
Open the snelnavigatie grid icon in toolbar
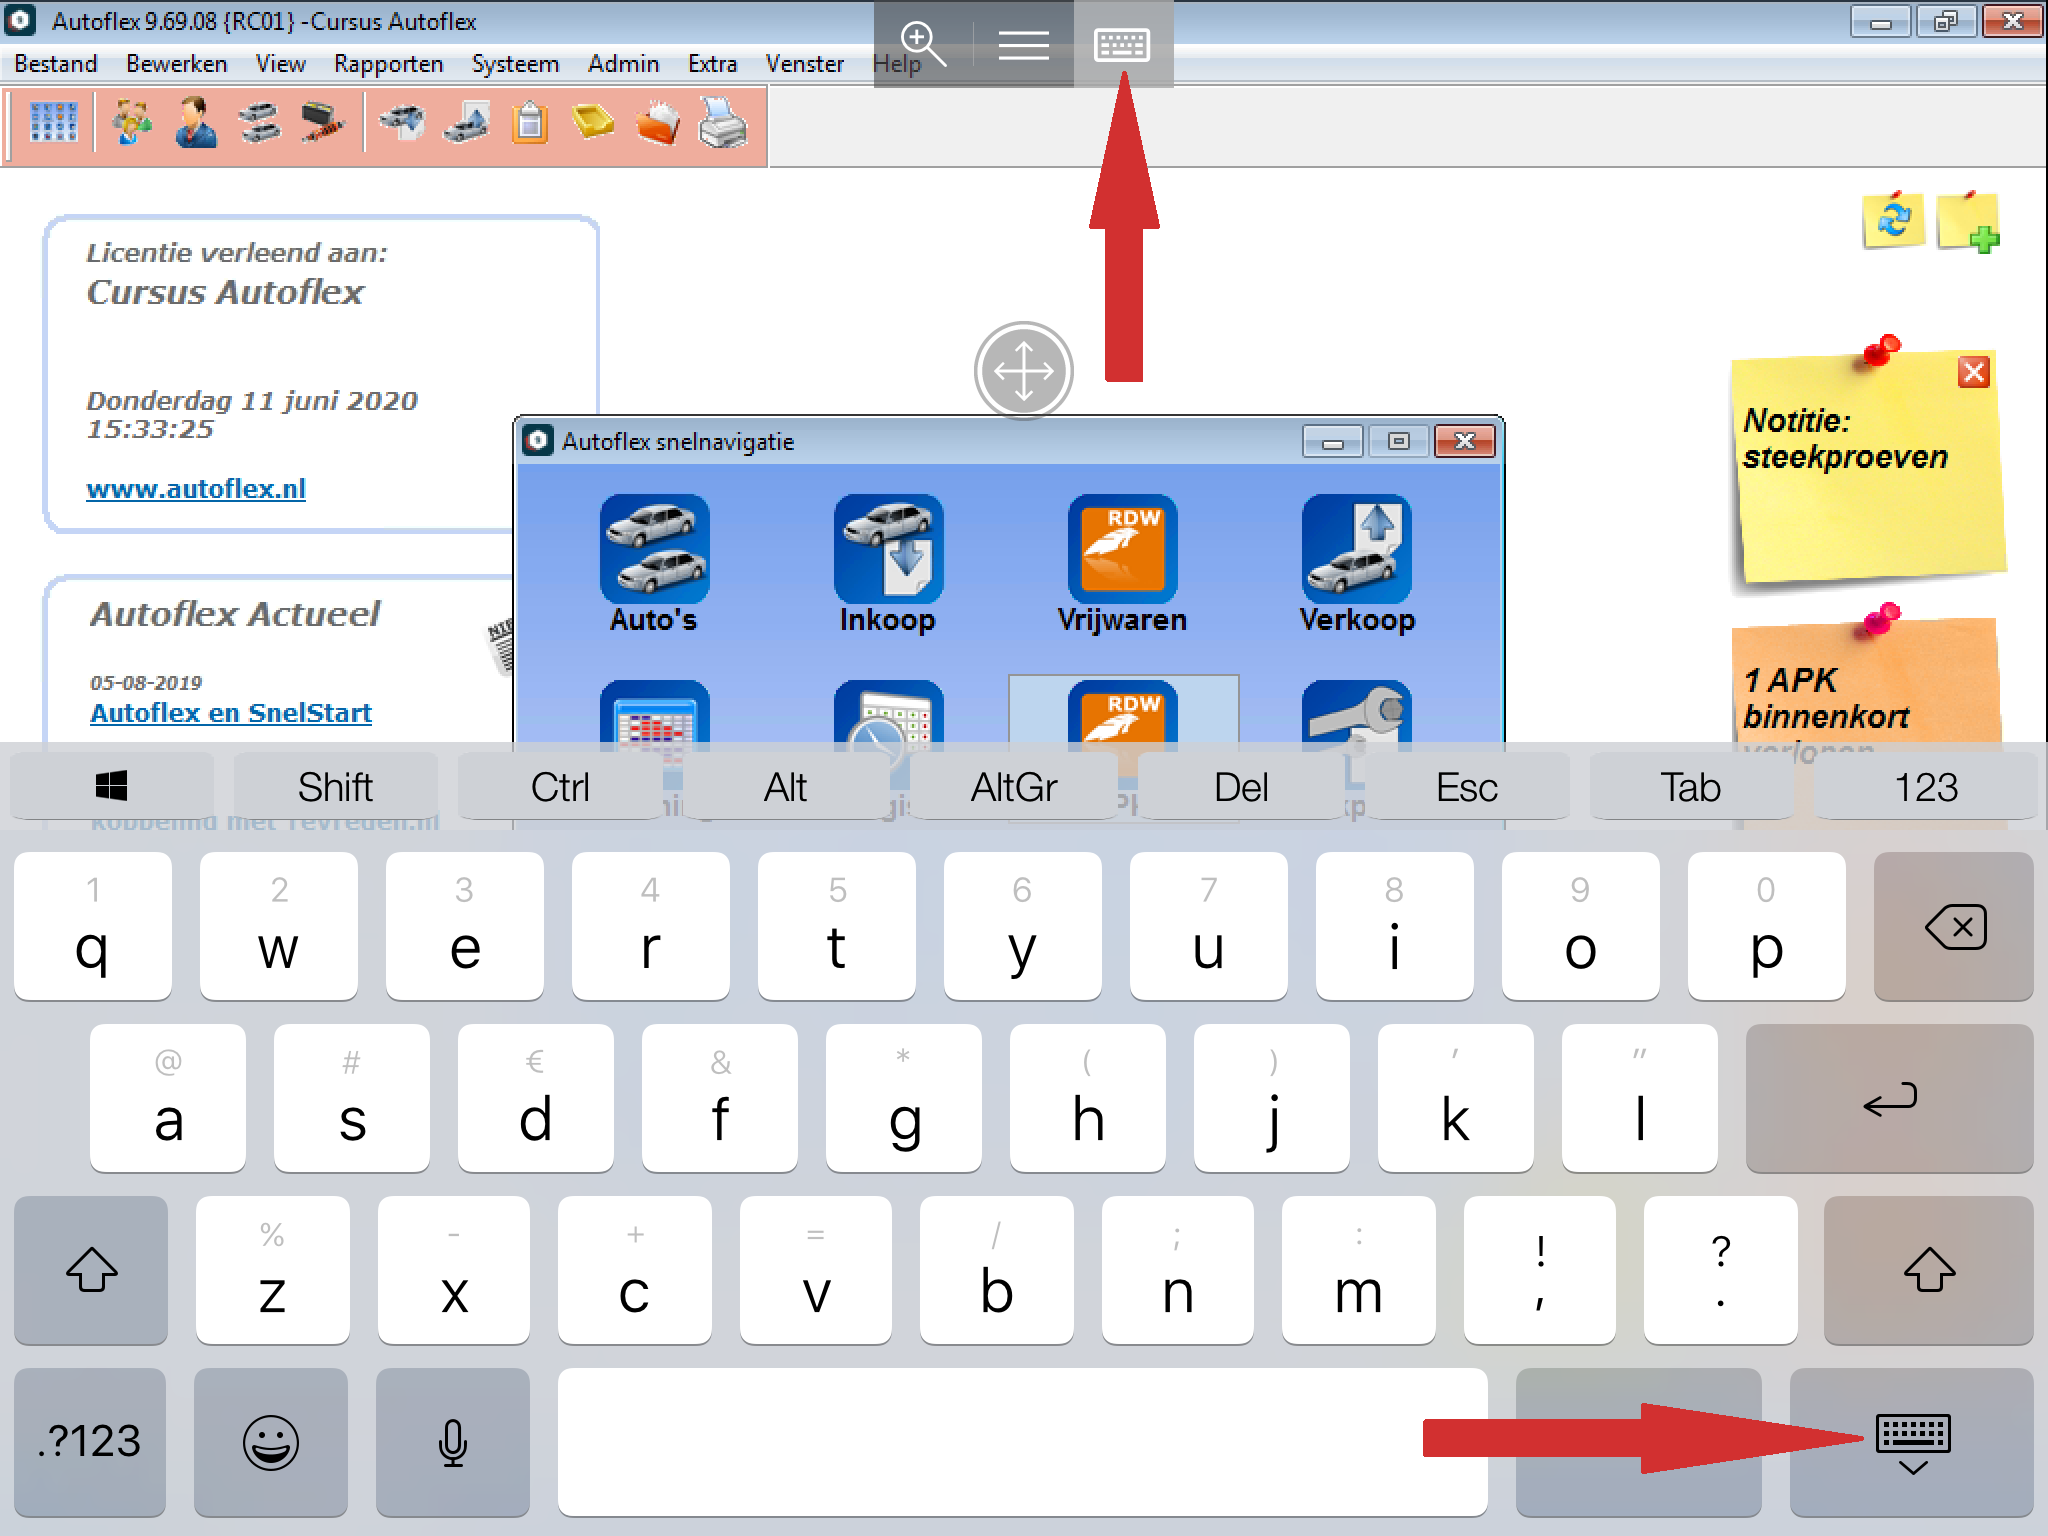point(54,123)
